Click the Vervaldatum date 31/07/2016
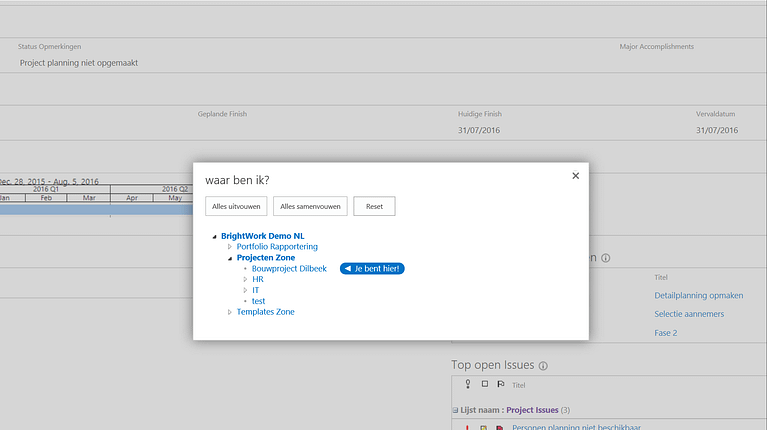Viewport: 767px width, 430px height. [x=717, y=130]
